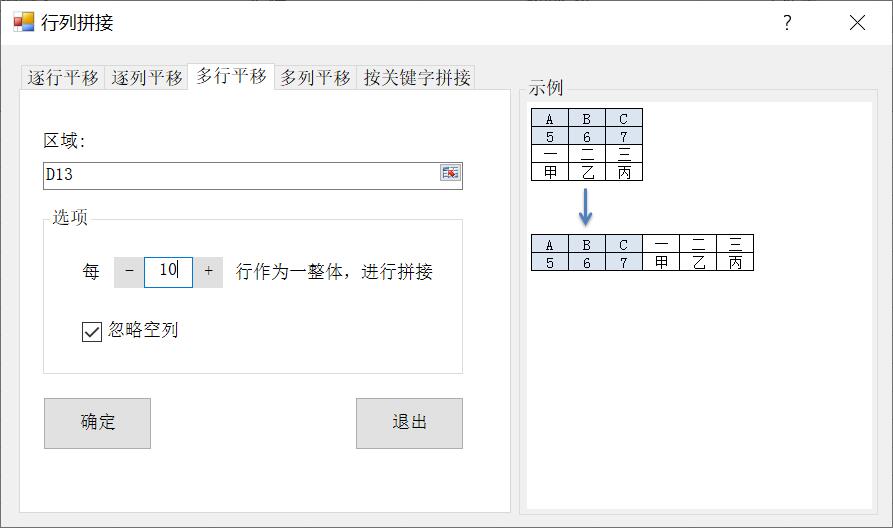Screen dimensions: 893x528
Task: Open help with the question mark button
Action: click(x=787, y=23)
